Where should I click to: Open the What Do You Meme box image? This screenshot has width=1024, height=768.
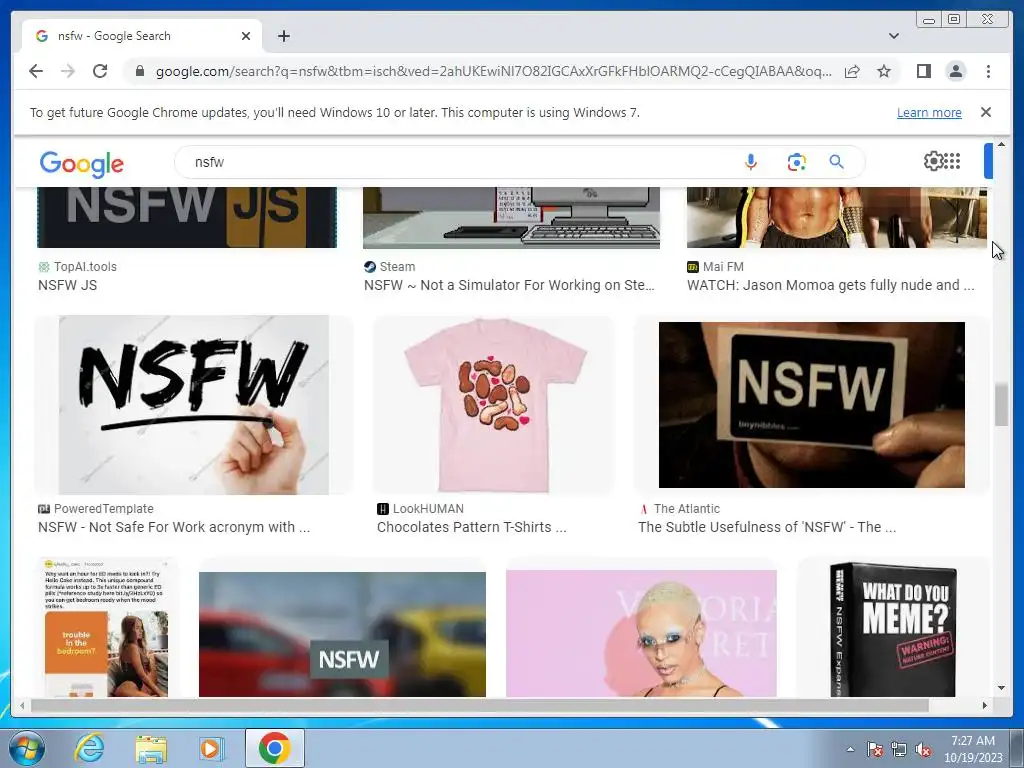pyautogui.click(x=893, y=630)
